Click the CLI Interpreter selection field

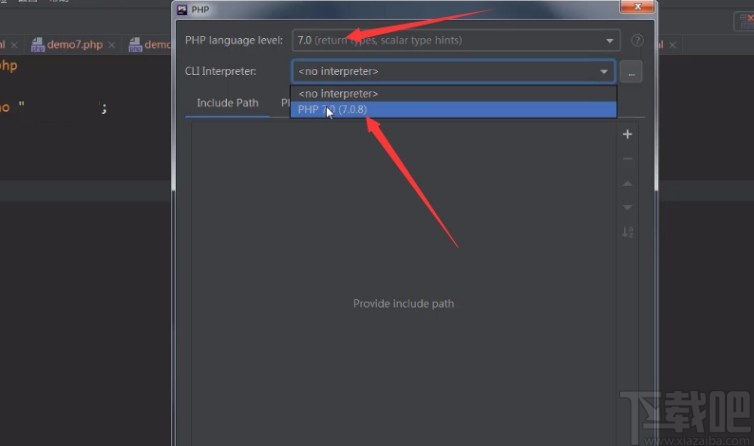pyautogui.click(x=453, y=72)
